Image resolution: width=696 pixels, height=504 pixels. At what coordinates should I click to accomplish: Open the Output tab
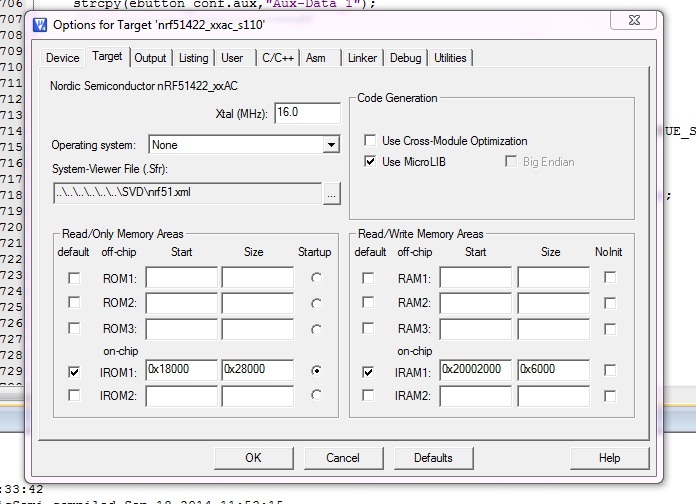coord(150,58)
